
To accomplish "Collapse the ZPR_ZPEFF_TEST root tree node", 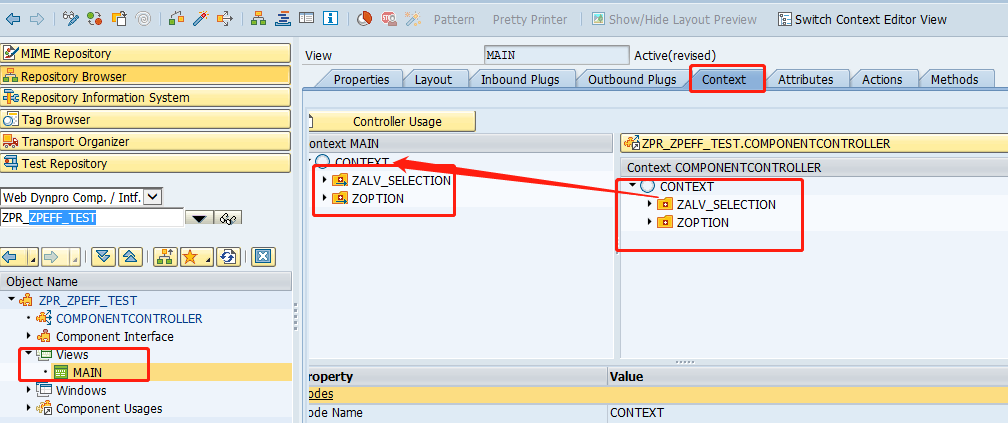I will [x=12, y=300].
